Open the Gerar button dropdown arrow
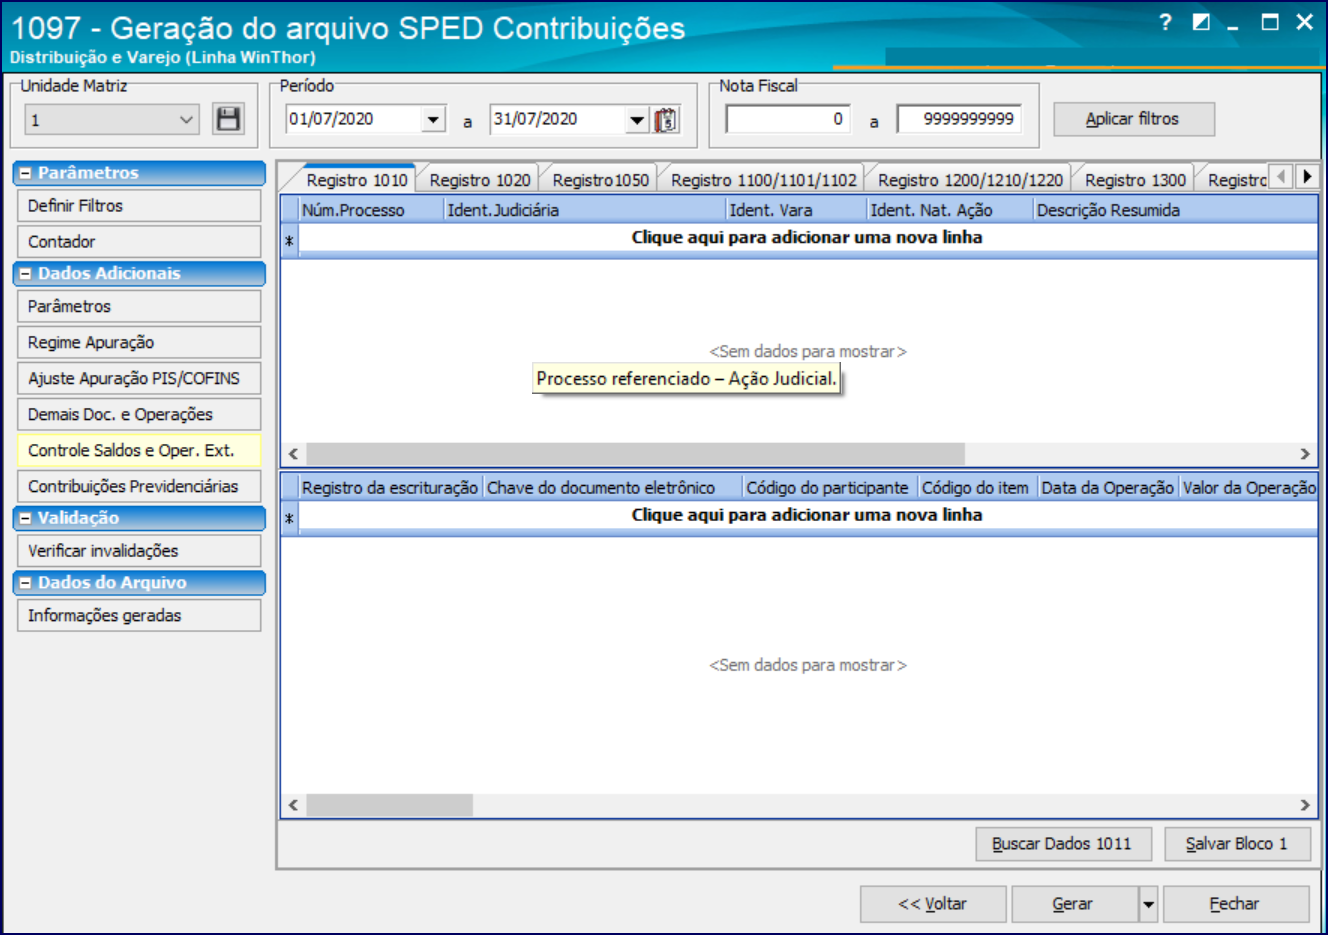Image resolution: width=1328 pixels, height=935 pixels. tap(1148, 904)
